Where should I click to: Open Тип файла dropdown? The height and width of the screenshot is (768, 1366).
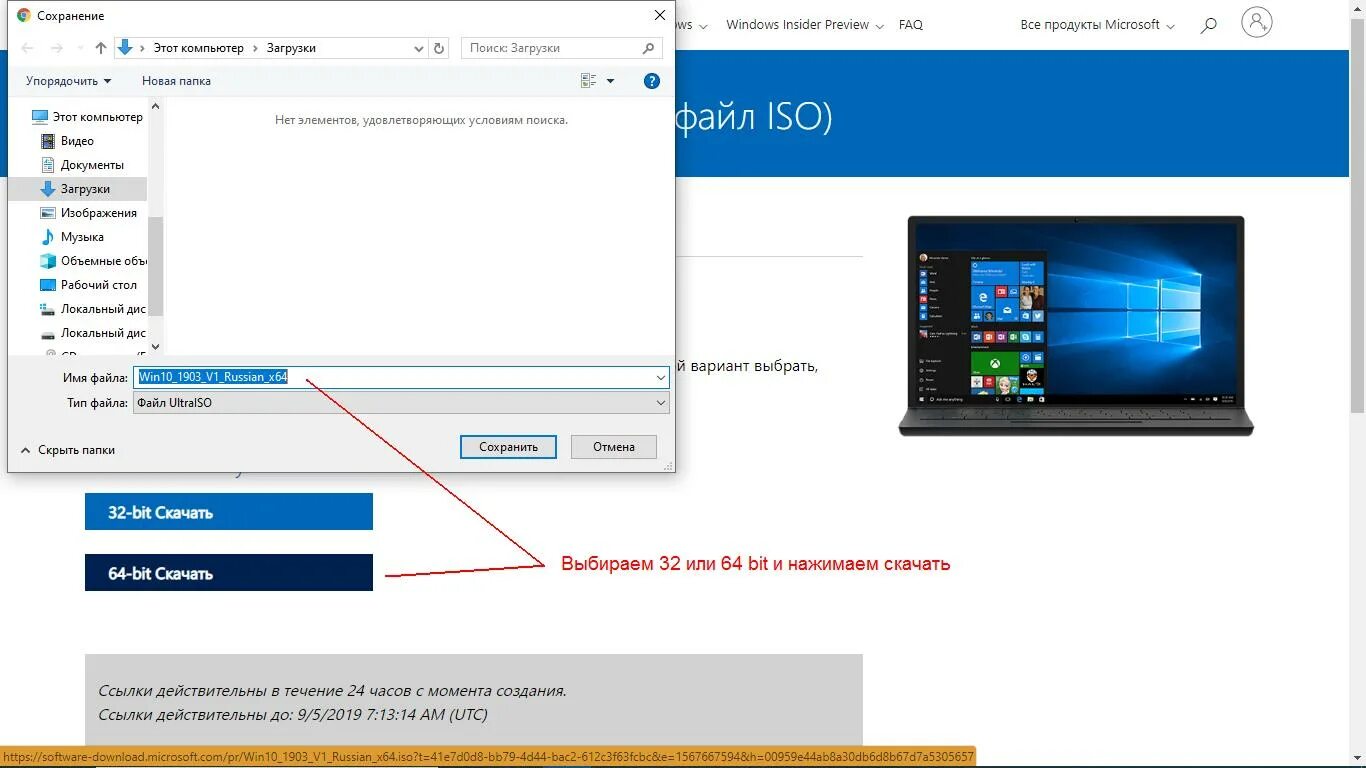[x=401, y=403]
